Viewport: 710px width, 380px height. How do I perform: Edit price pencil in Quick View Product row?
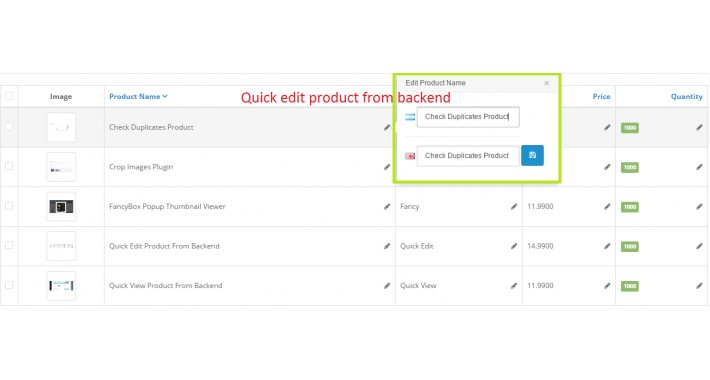tap(607, 286)
